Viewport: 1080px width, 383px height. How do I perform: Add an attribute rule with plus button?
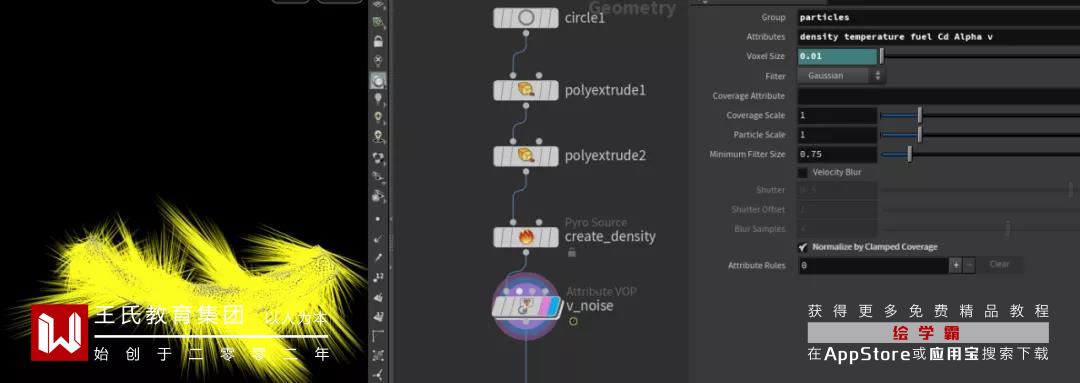click(956, 265)
